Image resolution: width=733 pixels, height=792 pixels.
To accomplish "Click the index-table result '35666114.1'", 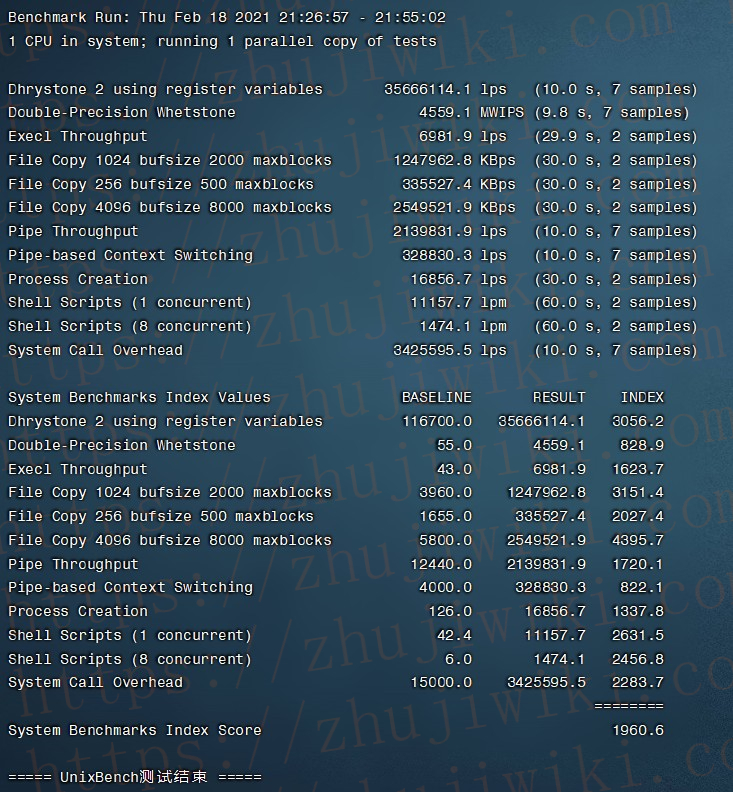I will coord(542,421).
